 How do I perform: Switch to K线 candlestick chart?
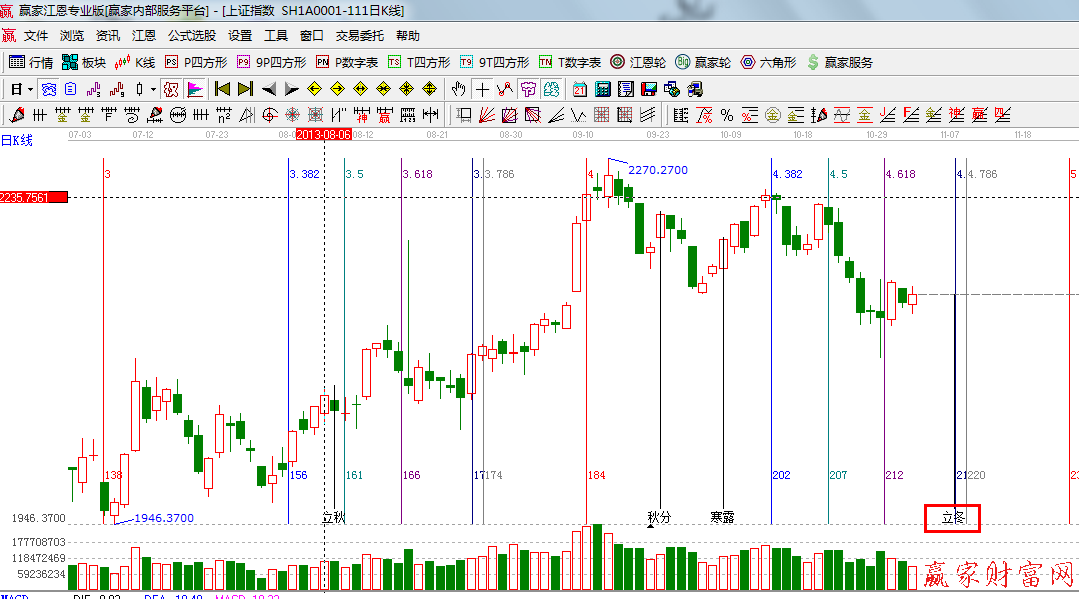[x=135, y=62]
